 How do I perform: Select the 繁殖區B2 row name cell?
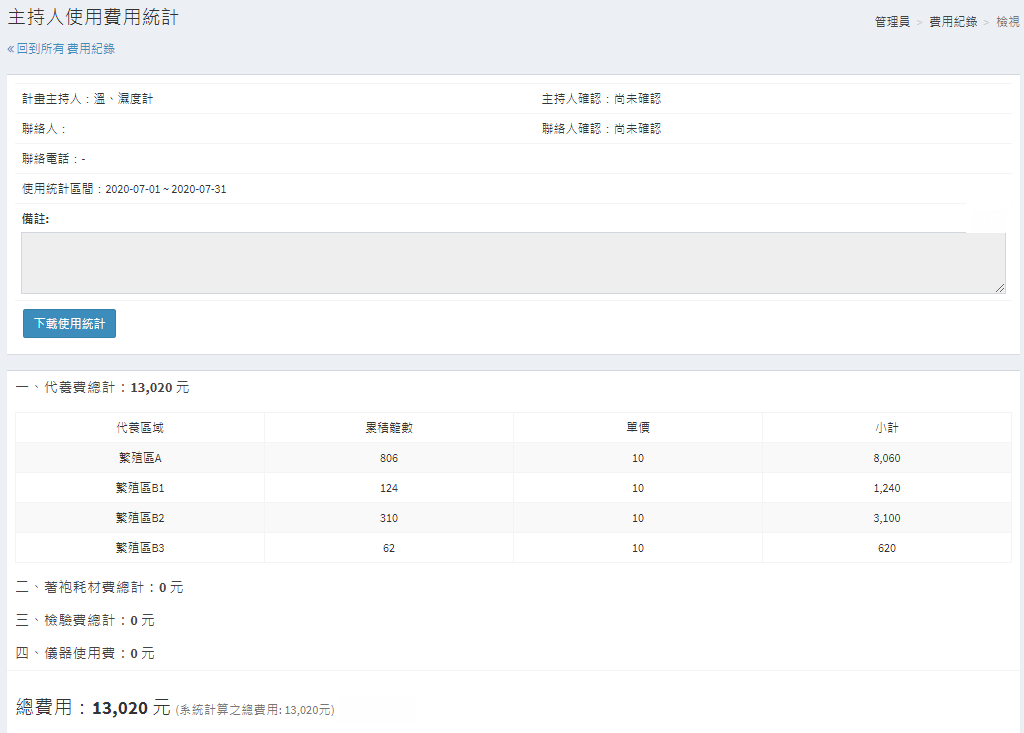[140, 518]
